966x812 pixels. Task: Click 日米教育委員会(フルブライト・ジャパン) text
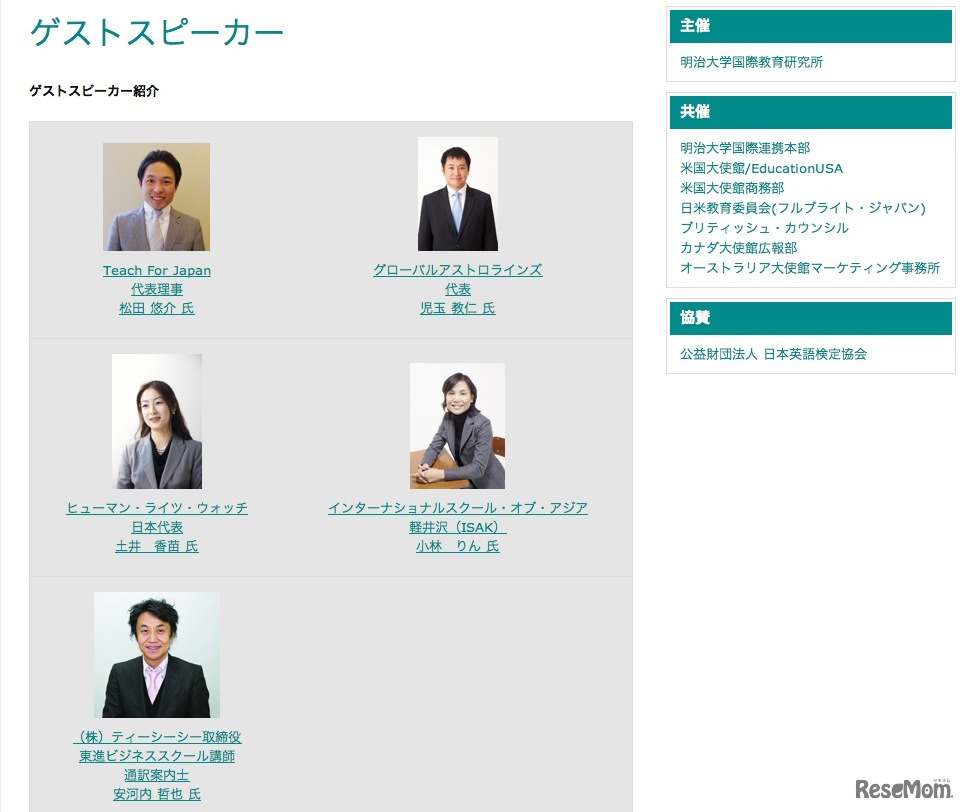[x=803, y=208]
